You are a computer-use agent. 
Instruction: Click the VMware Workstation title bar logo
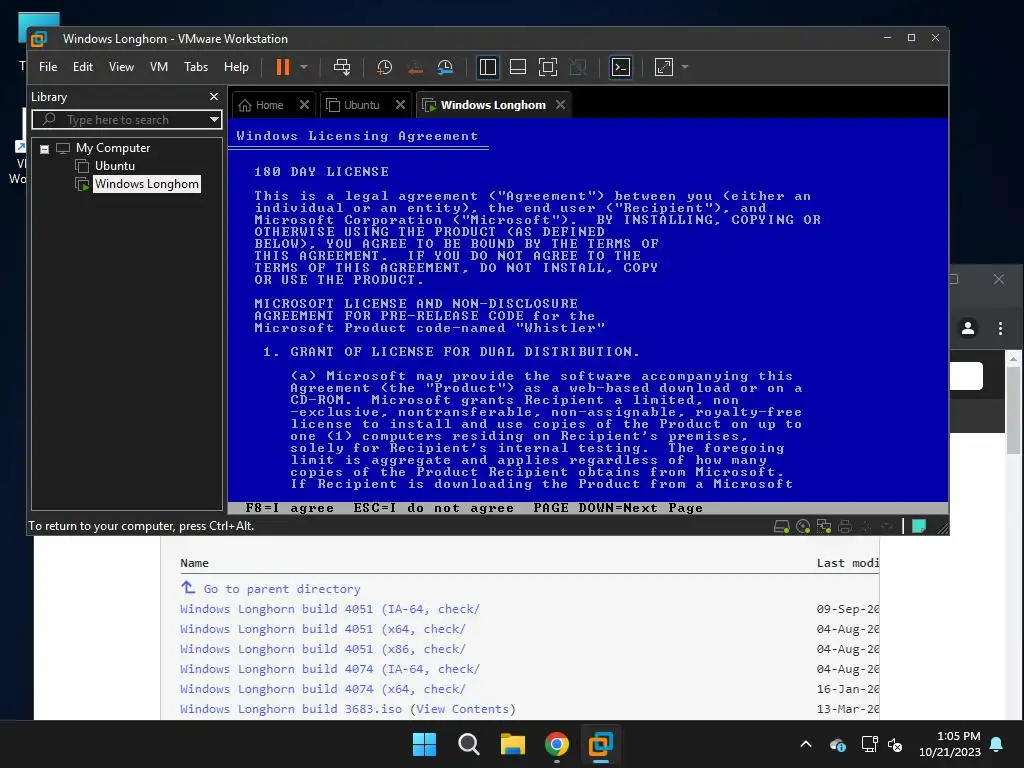pyautogui.click(x=39, y=39)
